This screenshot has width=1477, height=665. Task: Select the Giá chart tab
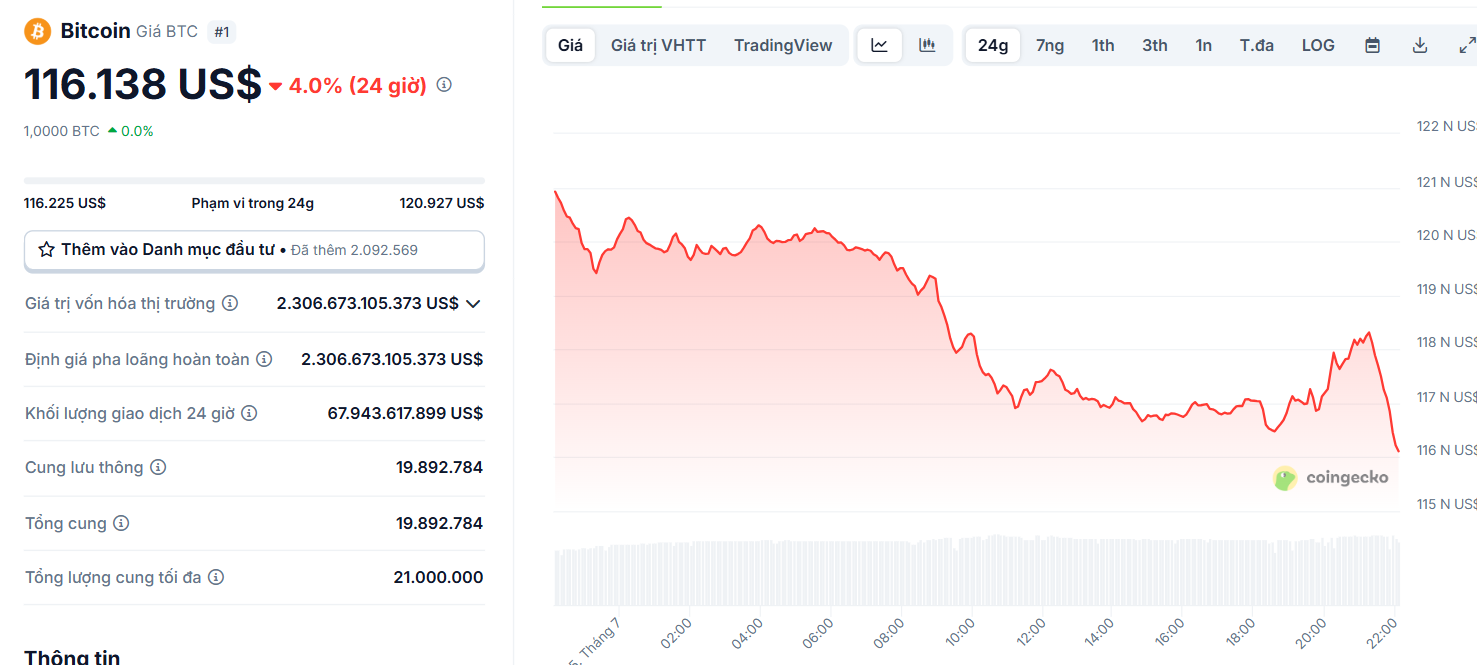point(570,45)
